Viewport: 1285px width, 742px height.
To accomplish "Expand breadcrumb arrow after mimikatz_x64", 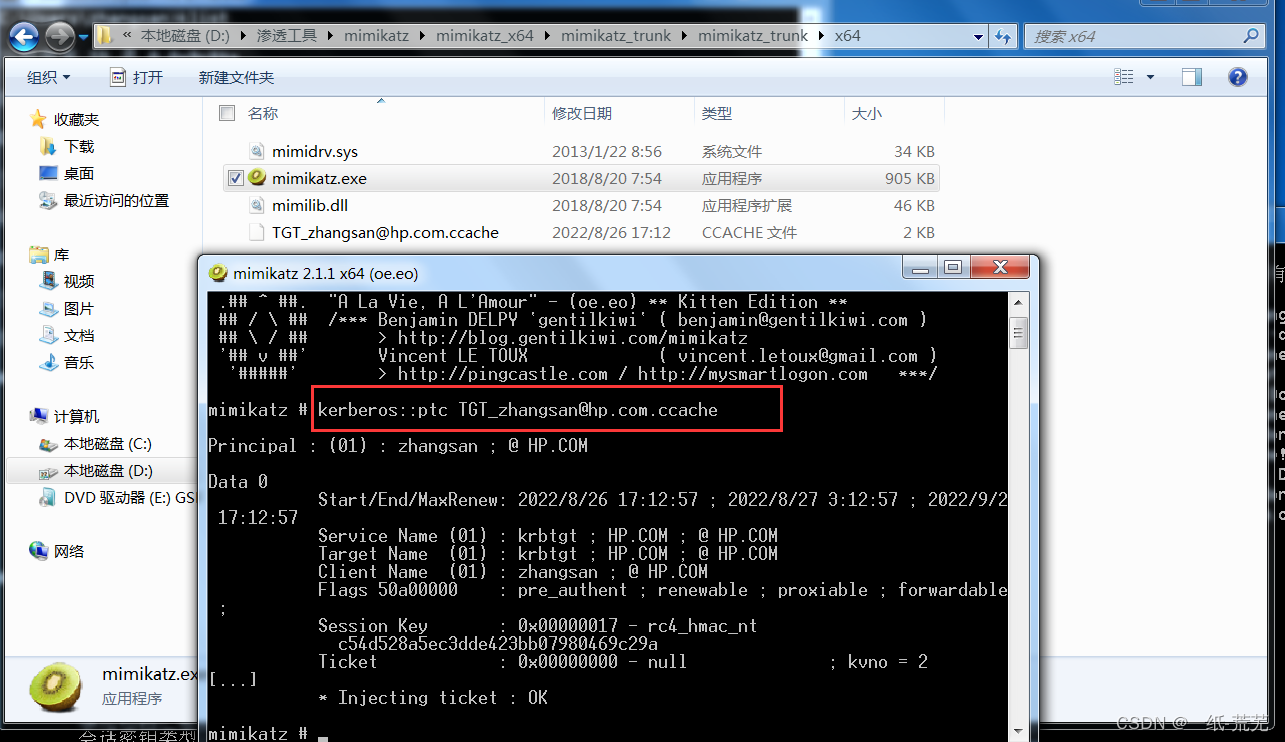I will pos(547,35).
